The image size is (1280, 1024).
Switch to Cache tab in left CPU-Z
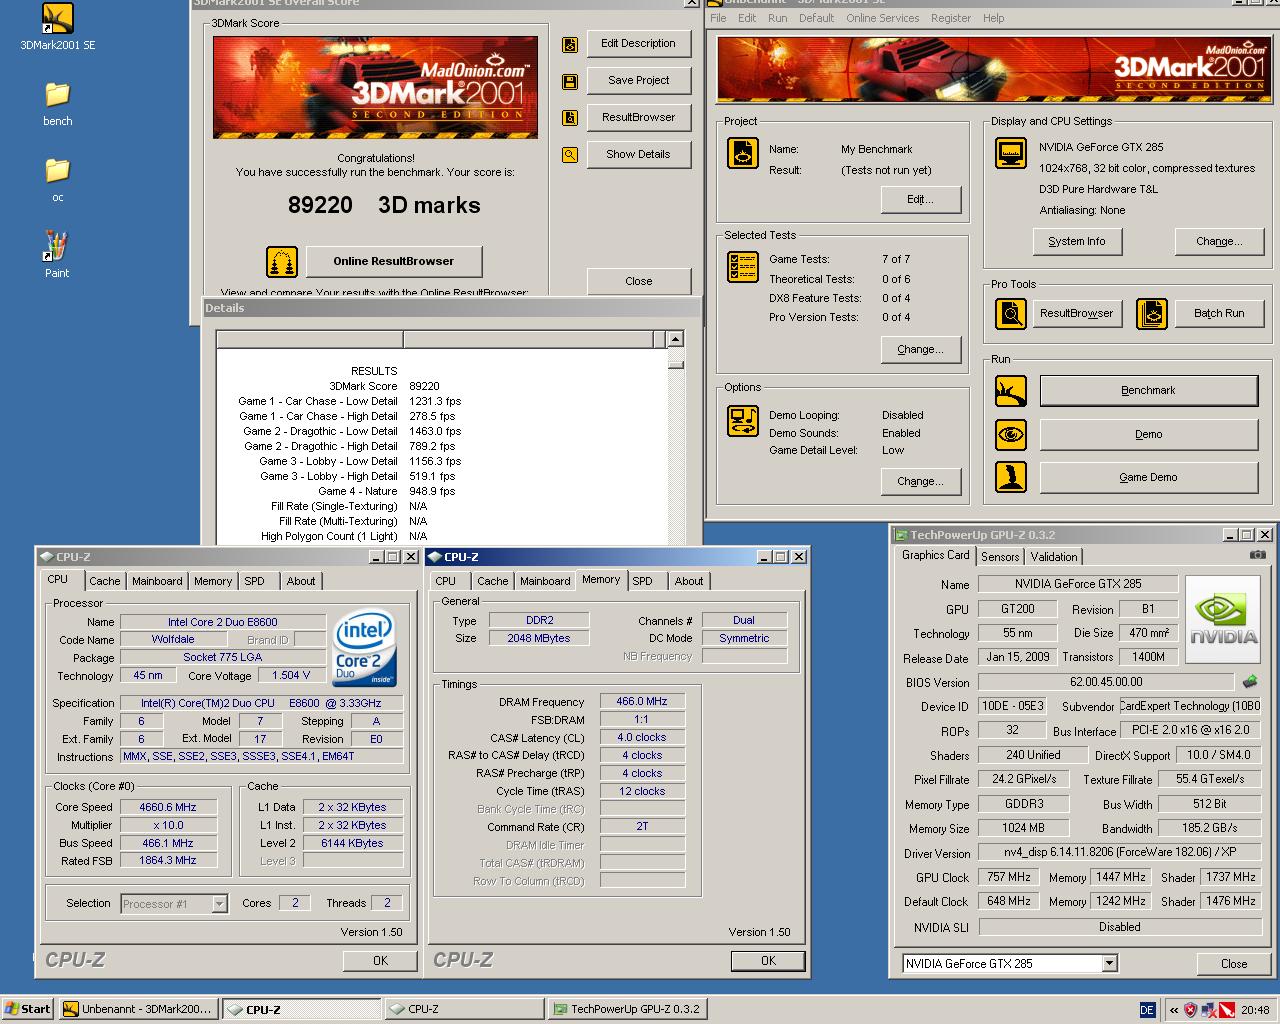pos(104,581)
